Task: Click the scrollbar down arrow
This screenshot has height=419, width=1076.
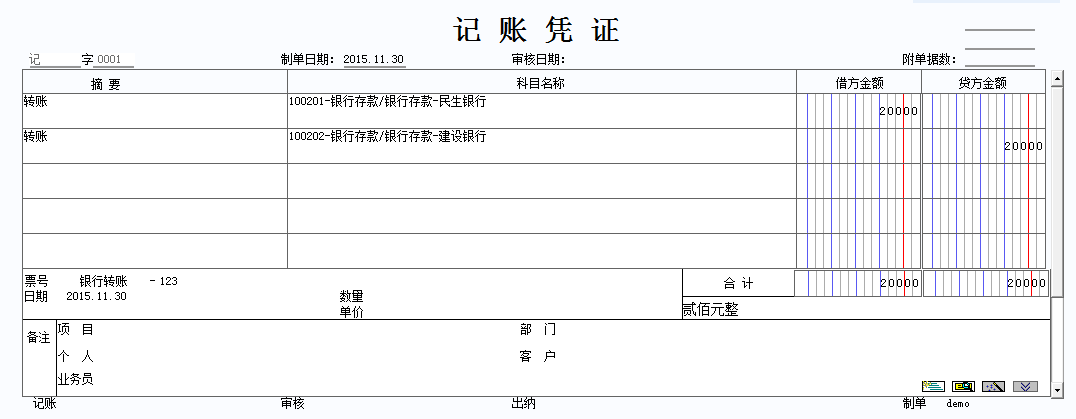Action: (1056, 391)
